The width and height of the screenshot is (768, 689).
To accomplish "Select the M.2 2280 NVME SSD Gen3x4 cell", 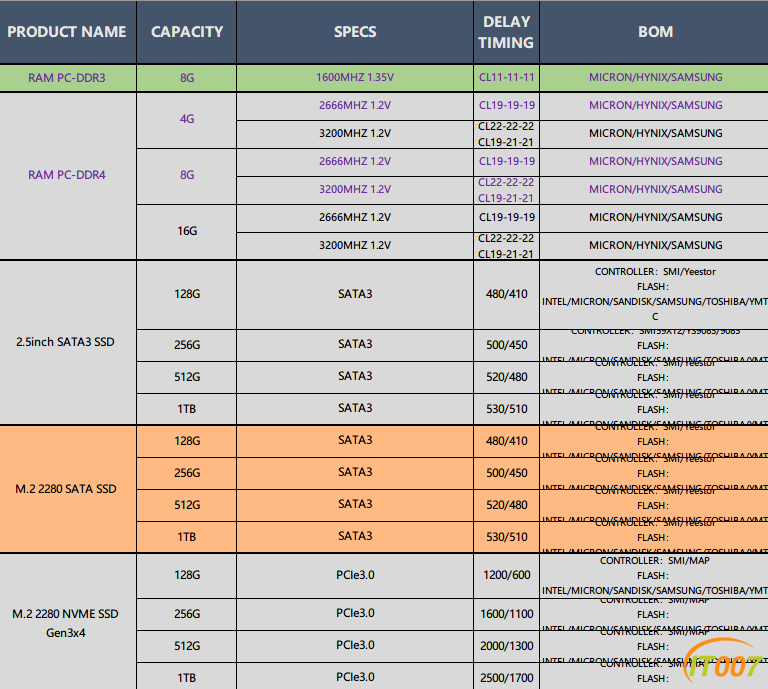I will 68,622.
